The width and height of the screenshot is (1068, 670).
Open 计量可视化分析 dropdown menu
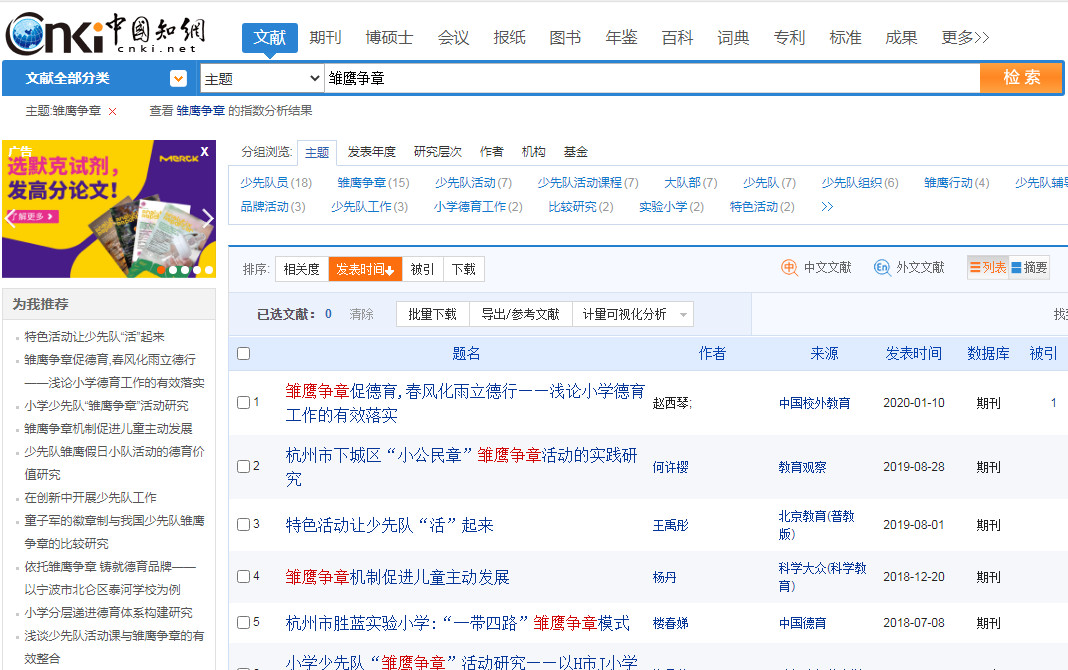click(x=684, y=314)
